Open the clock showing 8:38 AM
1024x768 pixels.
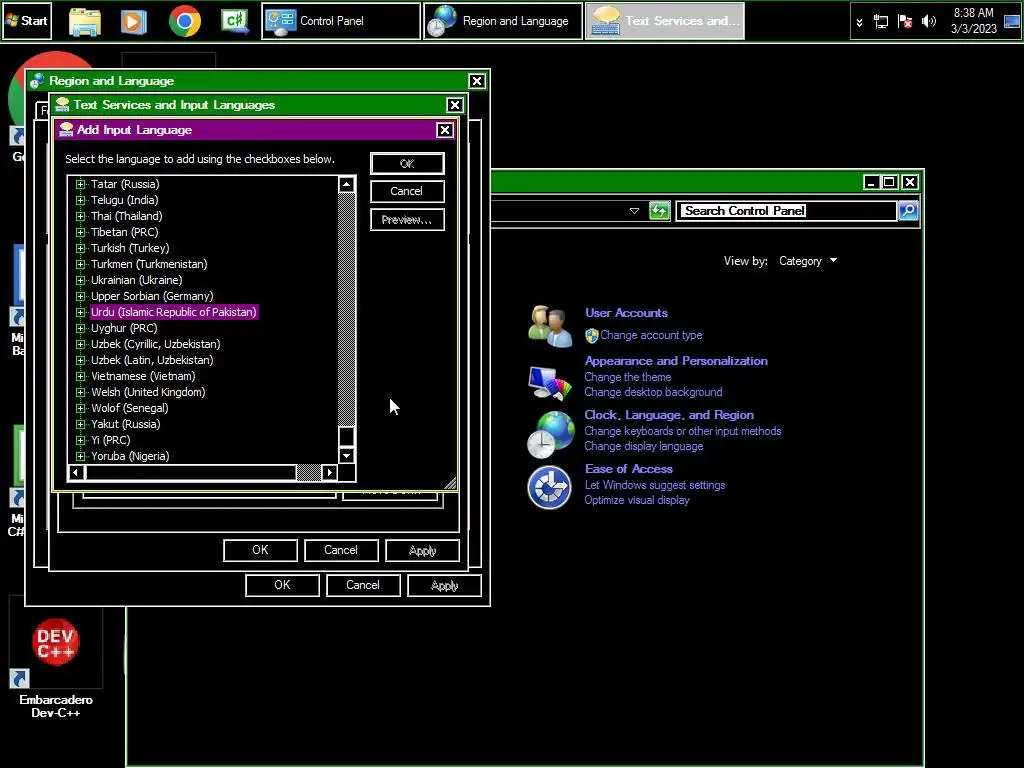tap(973, 21)
